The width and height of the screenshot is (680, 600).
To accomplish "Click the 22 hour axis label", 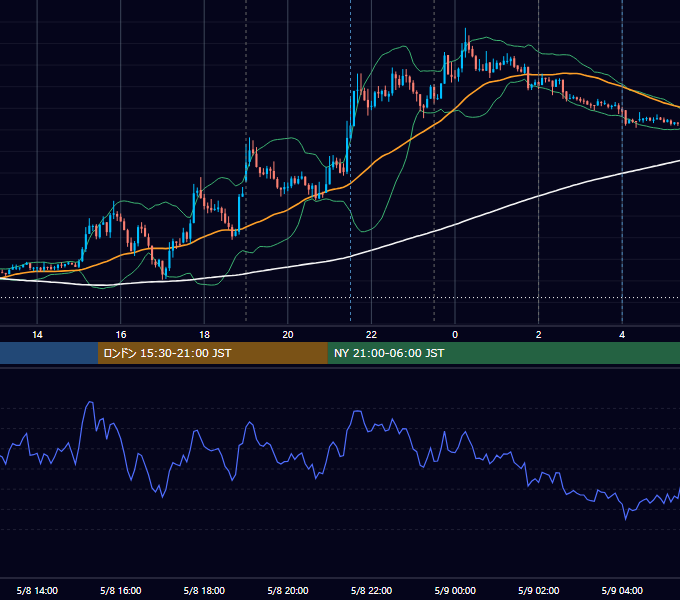I will click(371, 335).
